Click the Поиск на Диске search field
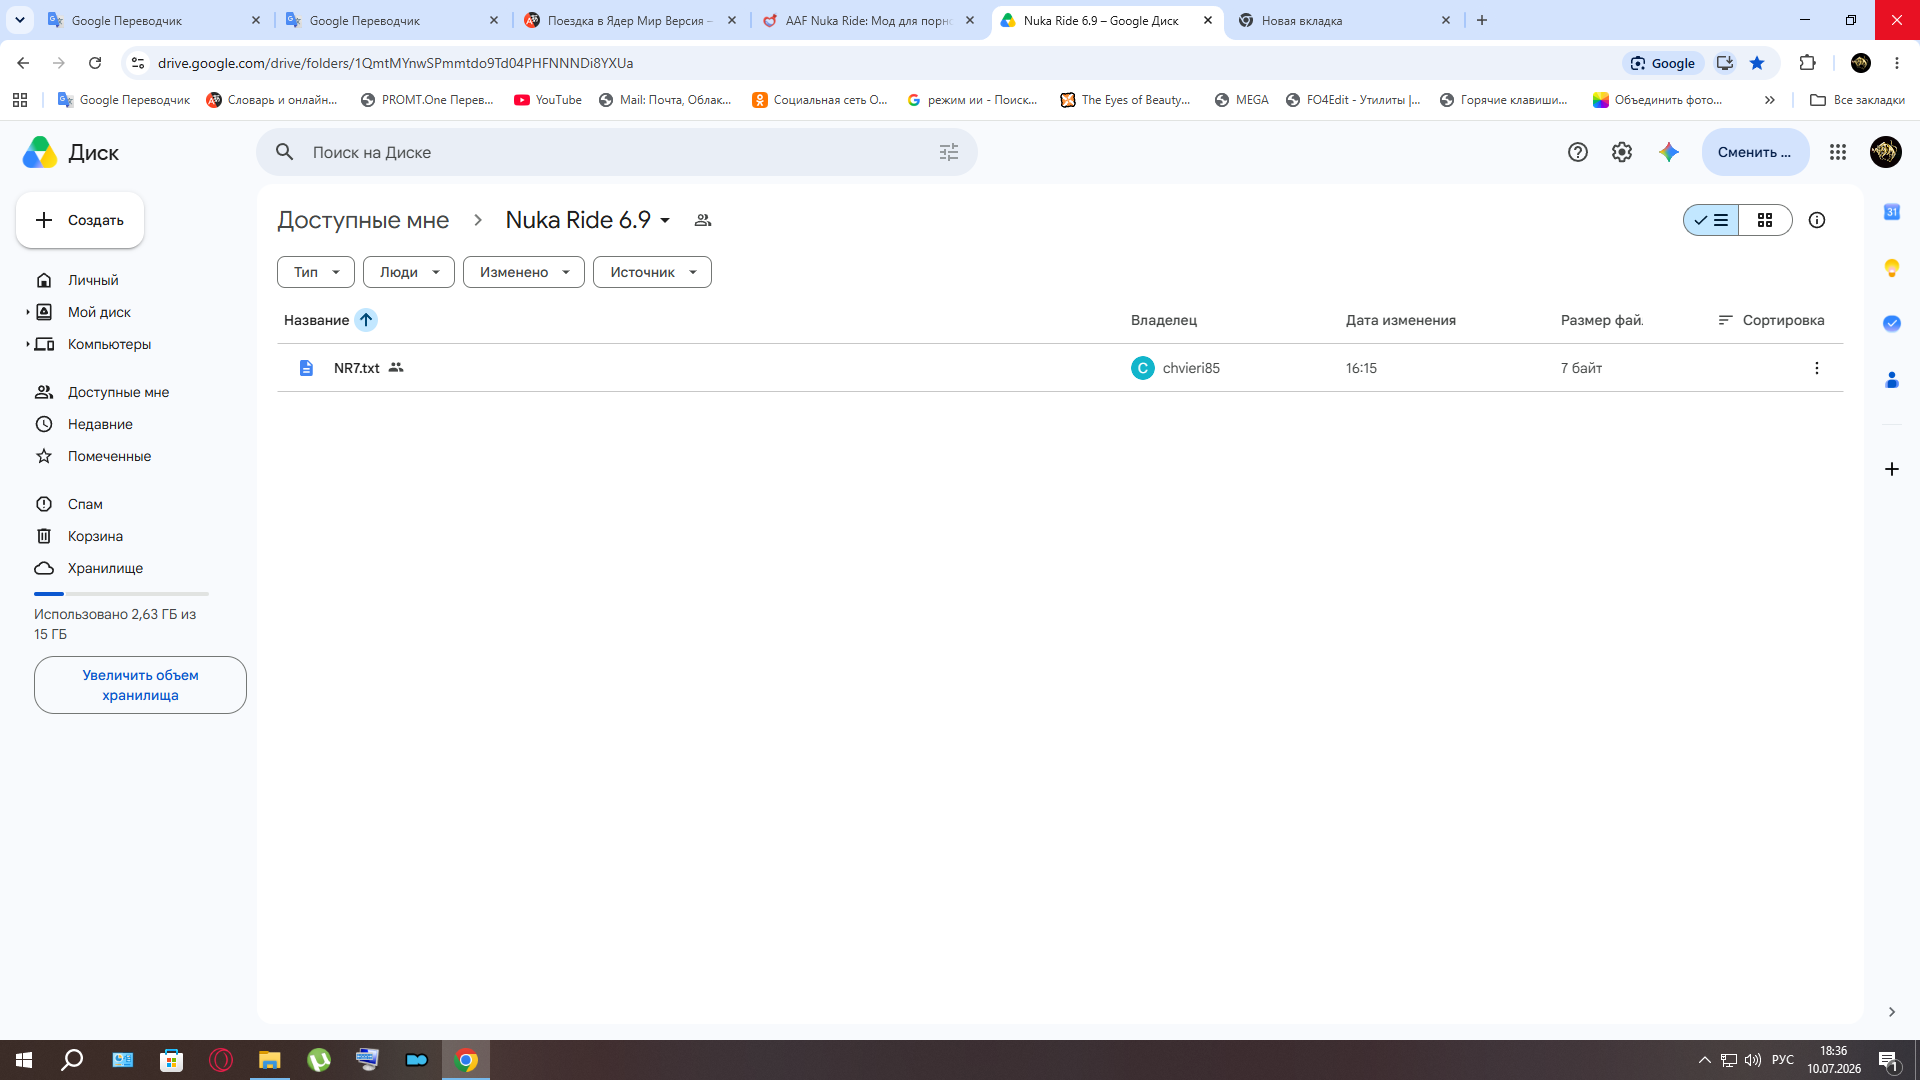Viewport: 1920px width, 1080px height. [616, 152]
